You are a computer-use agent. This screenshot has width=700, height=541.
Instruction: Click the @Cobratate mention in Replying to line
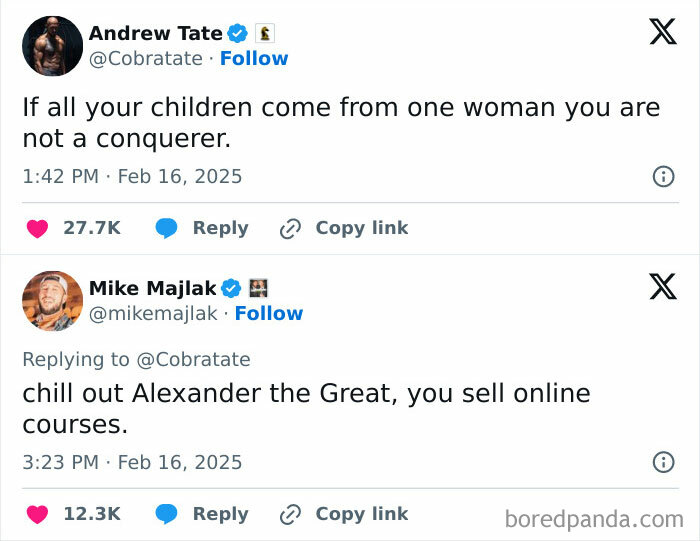pyautogui.click(x=193, y=360)
